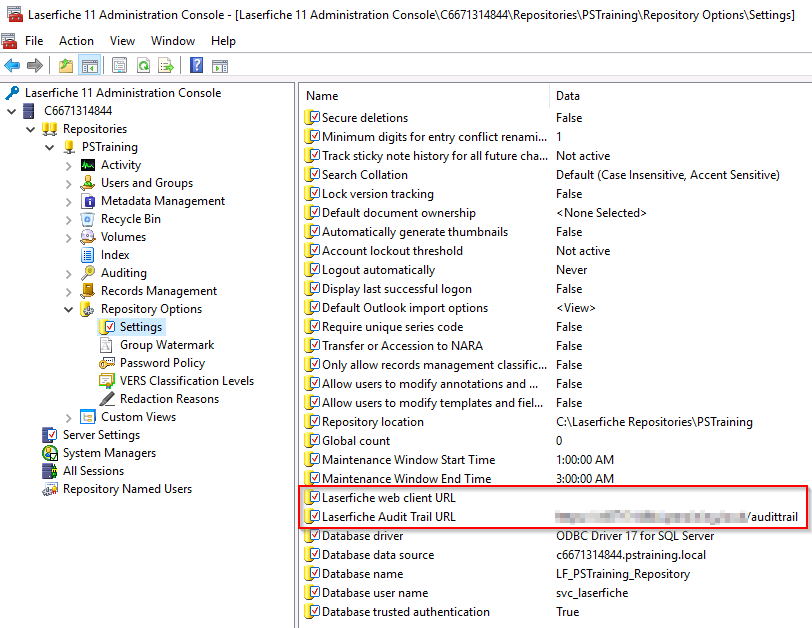Expand the Custom Views node

(x=68, y=418)
